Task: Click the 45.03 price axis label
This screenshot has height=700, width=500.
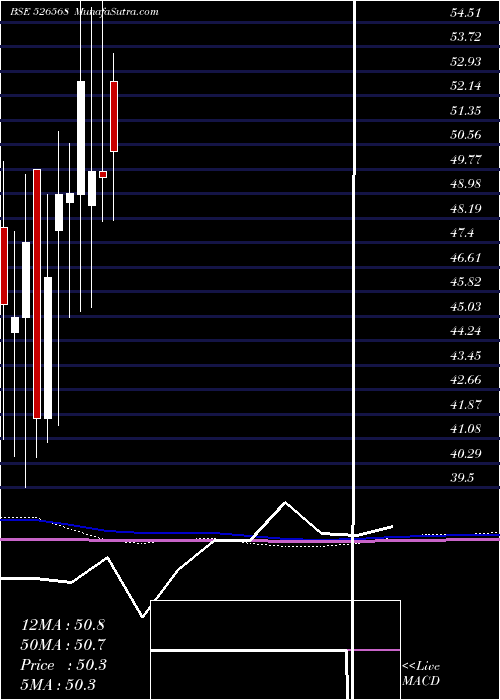Action: pos(466,307)
